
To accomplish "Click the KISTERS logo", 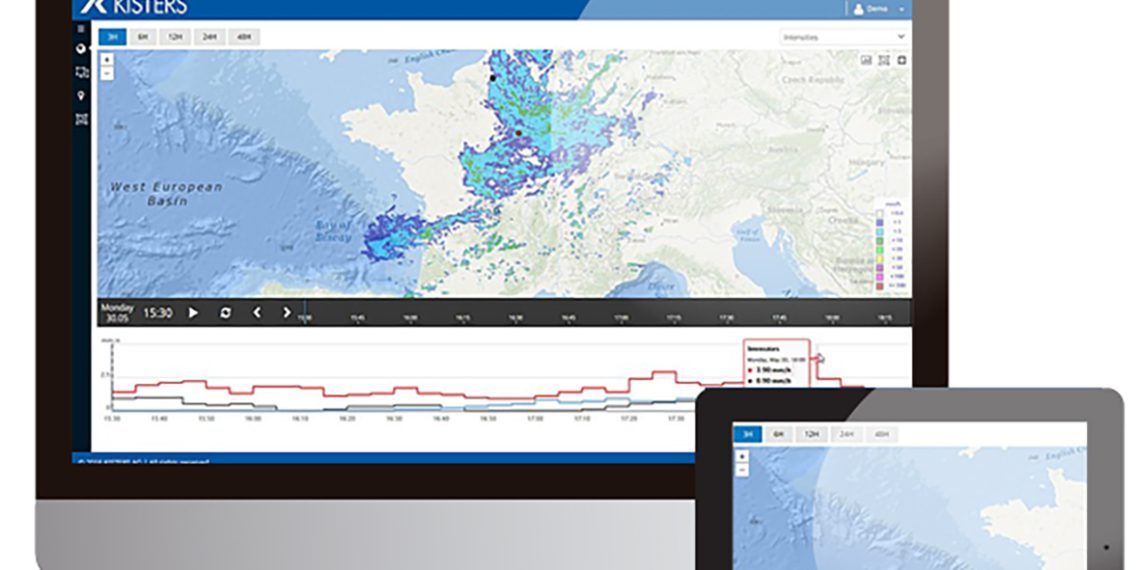I will point(134,7).
